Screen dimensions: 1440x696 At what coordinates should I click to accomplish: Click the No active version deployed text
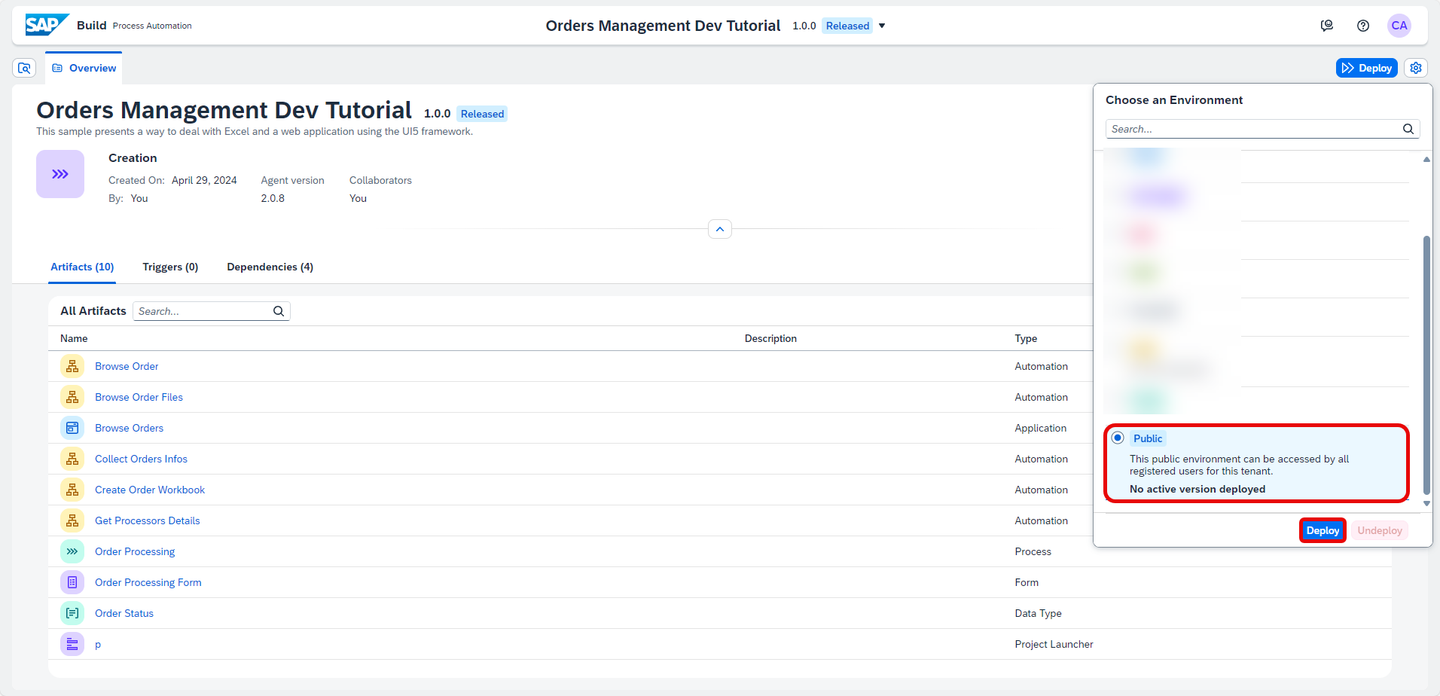click(x=1198, y=489)
